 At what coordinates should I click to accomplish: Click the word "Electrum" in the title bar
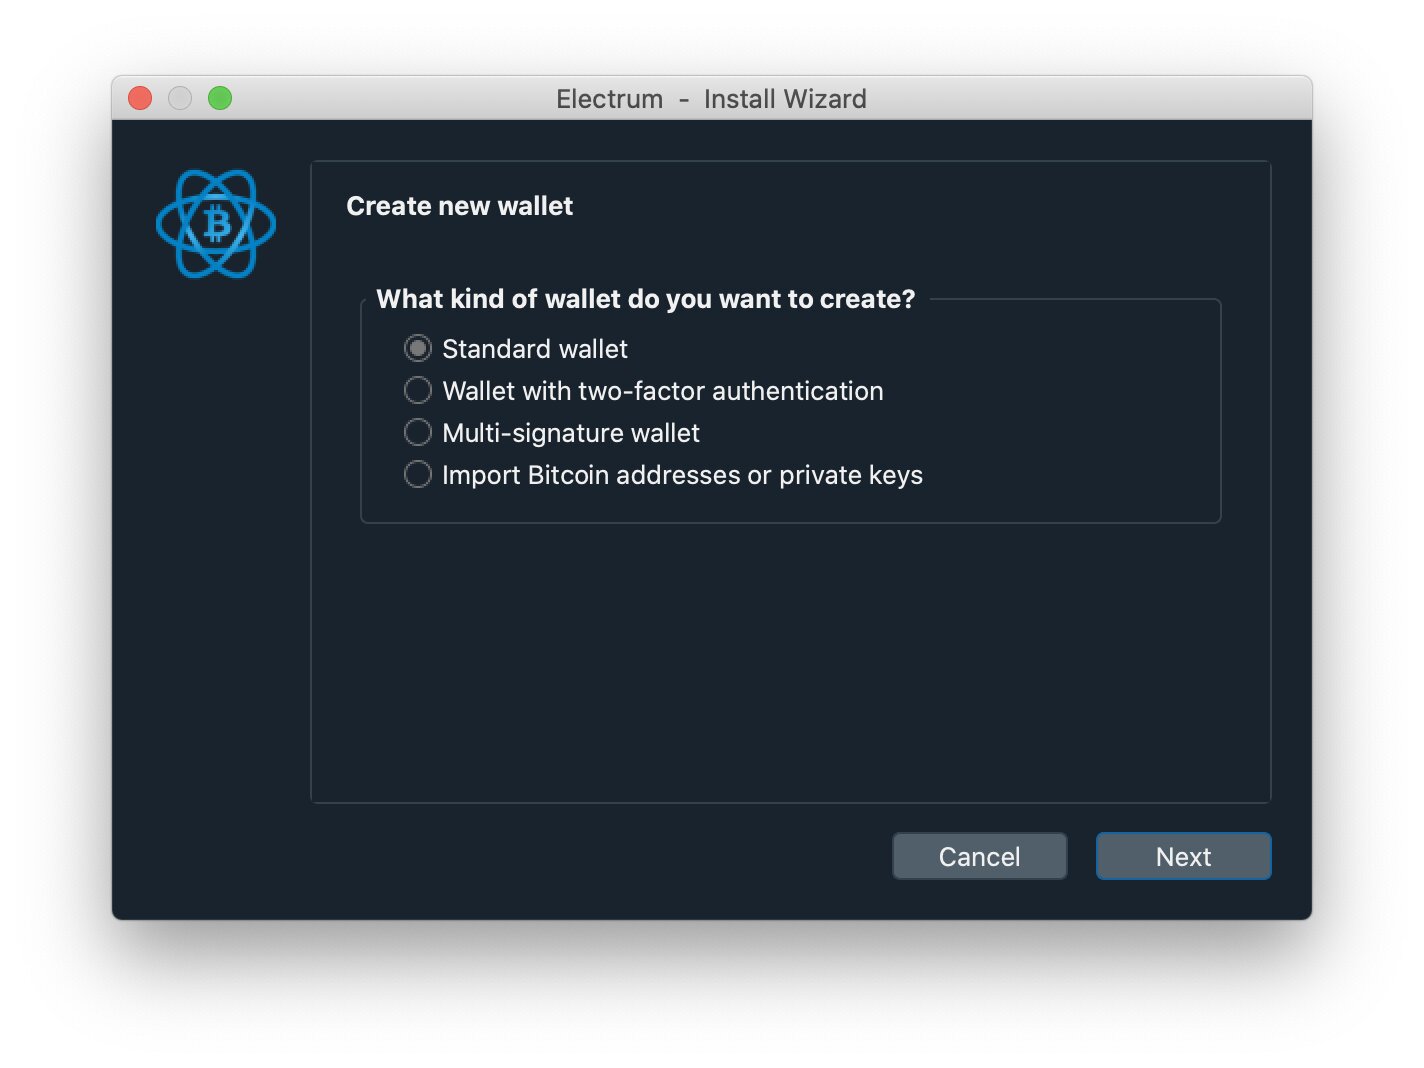[609, 99]
